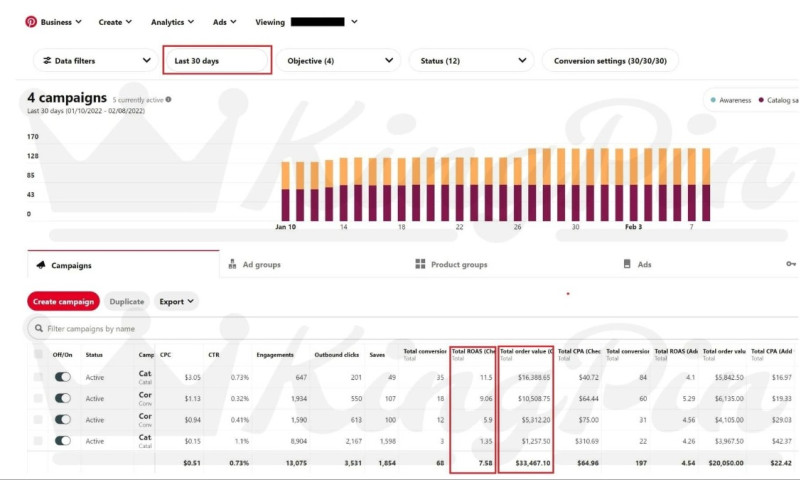Check the select-all header checkbox
800x480 pixels.
click(39, 354)
